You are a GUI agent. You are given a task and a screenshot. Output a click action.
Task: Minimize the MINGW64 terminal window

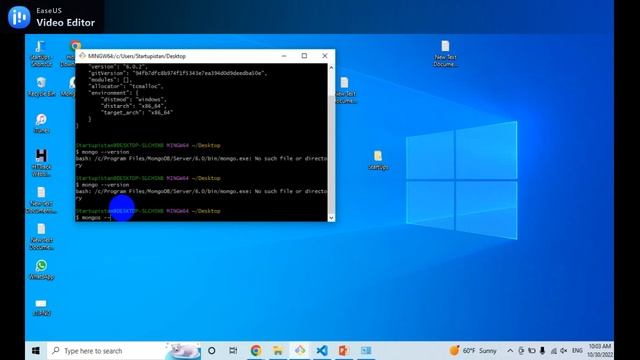[x=284, y=56]
